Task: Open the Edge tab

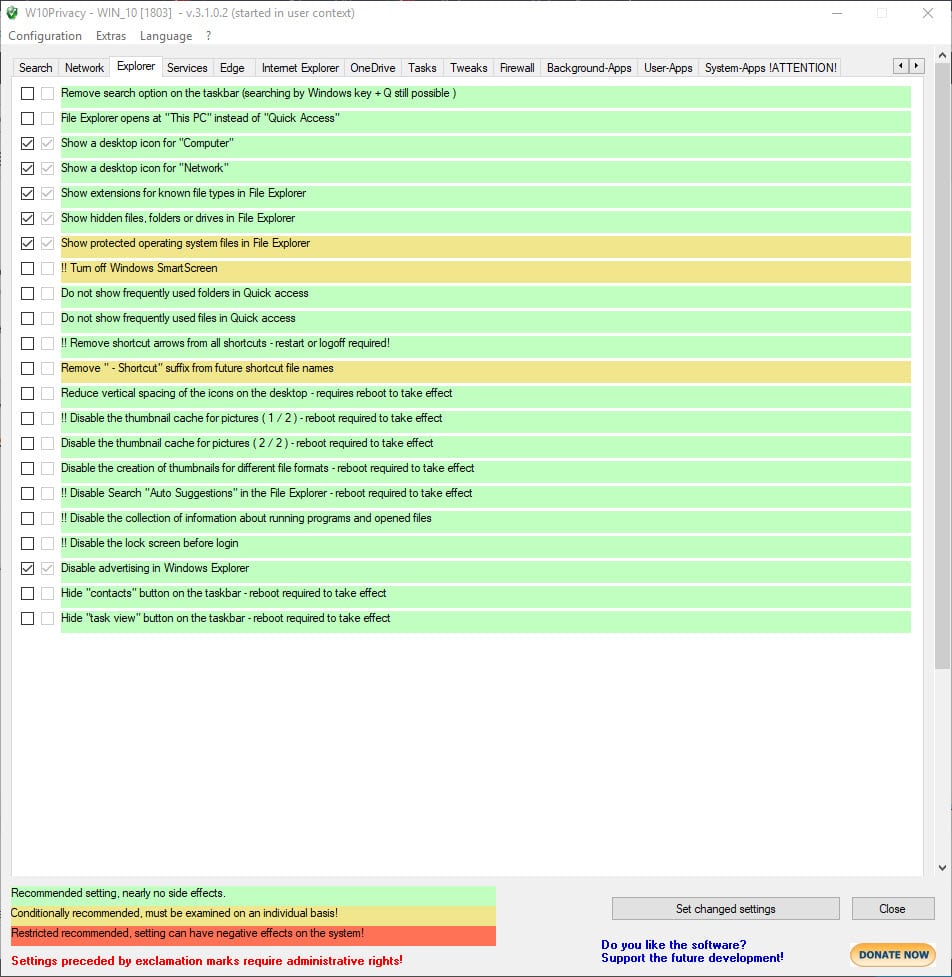Action: point(232,68)
